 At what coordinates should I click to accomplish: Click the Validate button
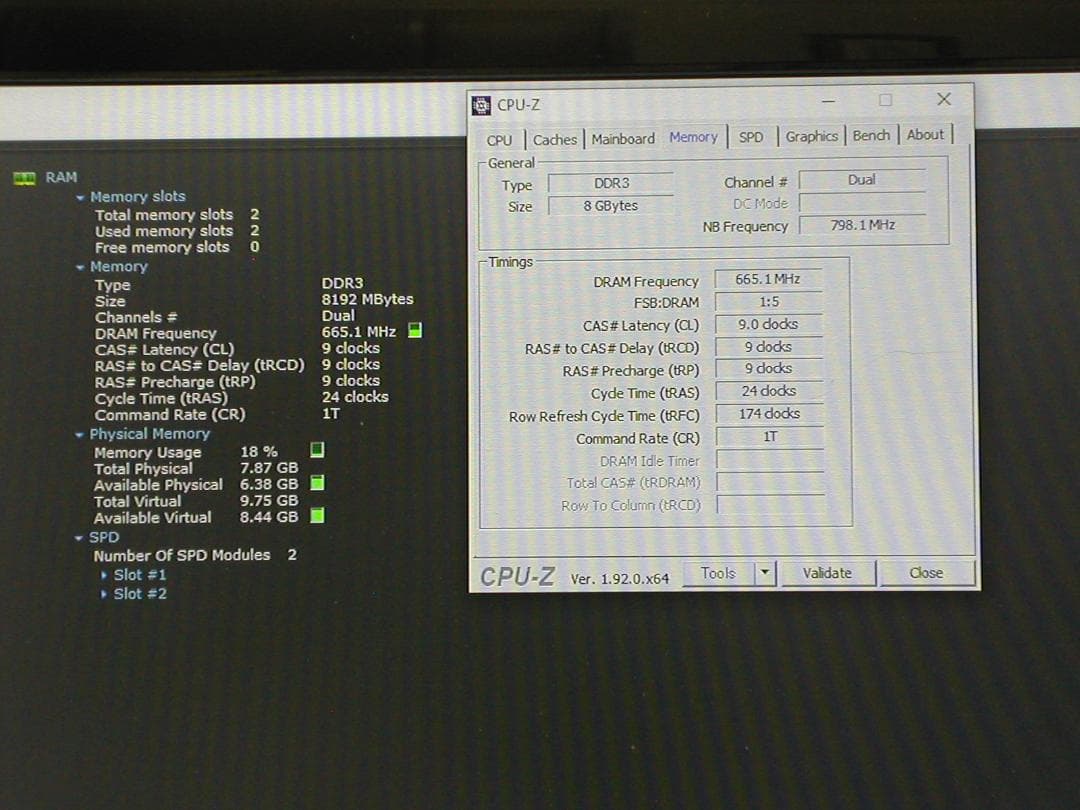(x=827, y=573)
